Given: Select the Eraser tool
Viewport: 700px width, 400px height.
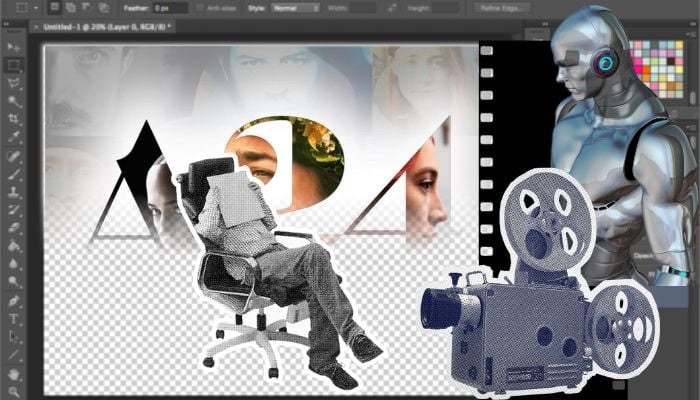Looking at the screenshot, I should click(x=13, y=228).
